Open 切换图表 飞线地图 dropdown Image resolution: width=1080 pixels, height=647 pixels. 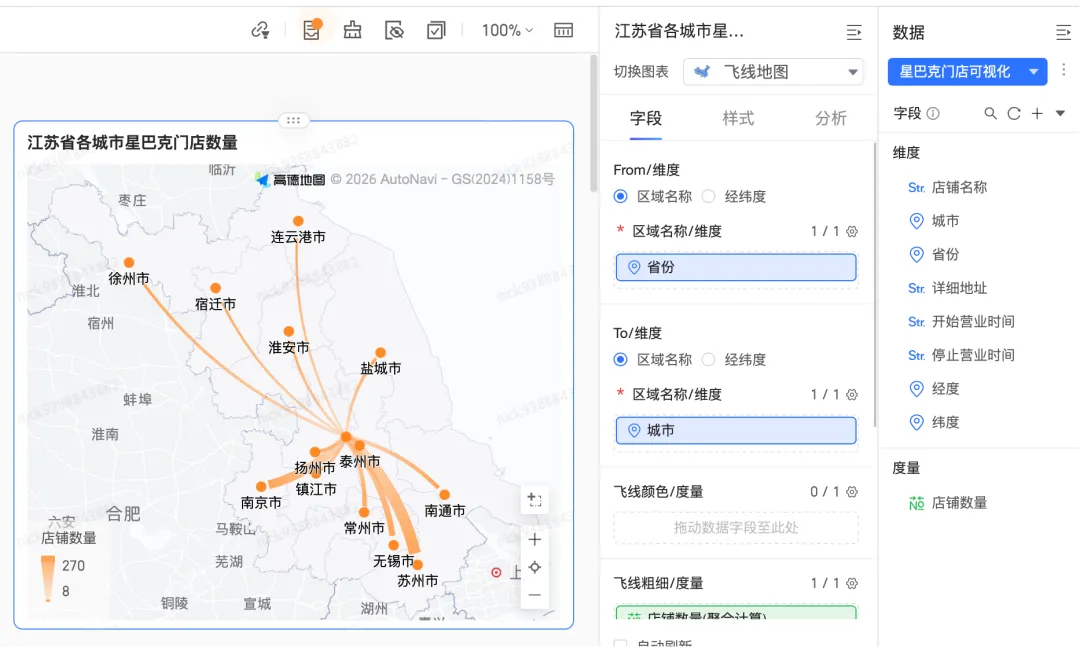pos(773,72)
